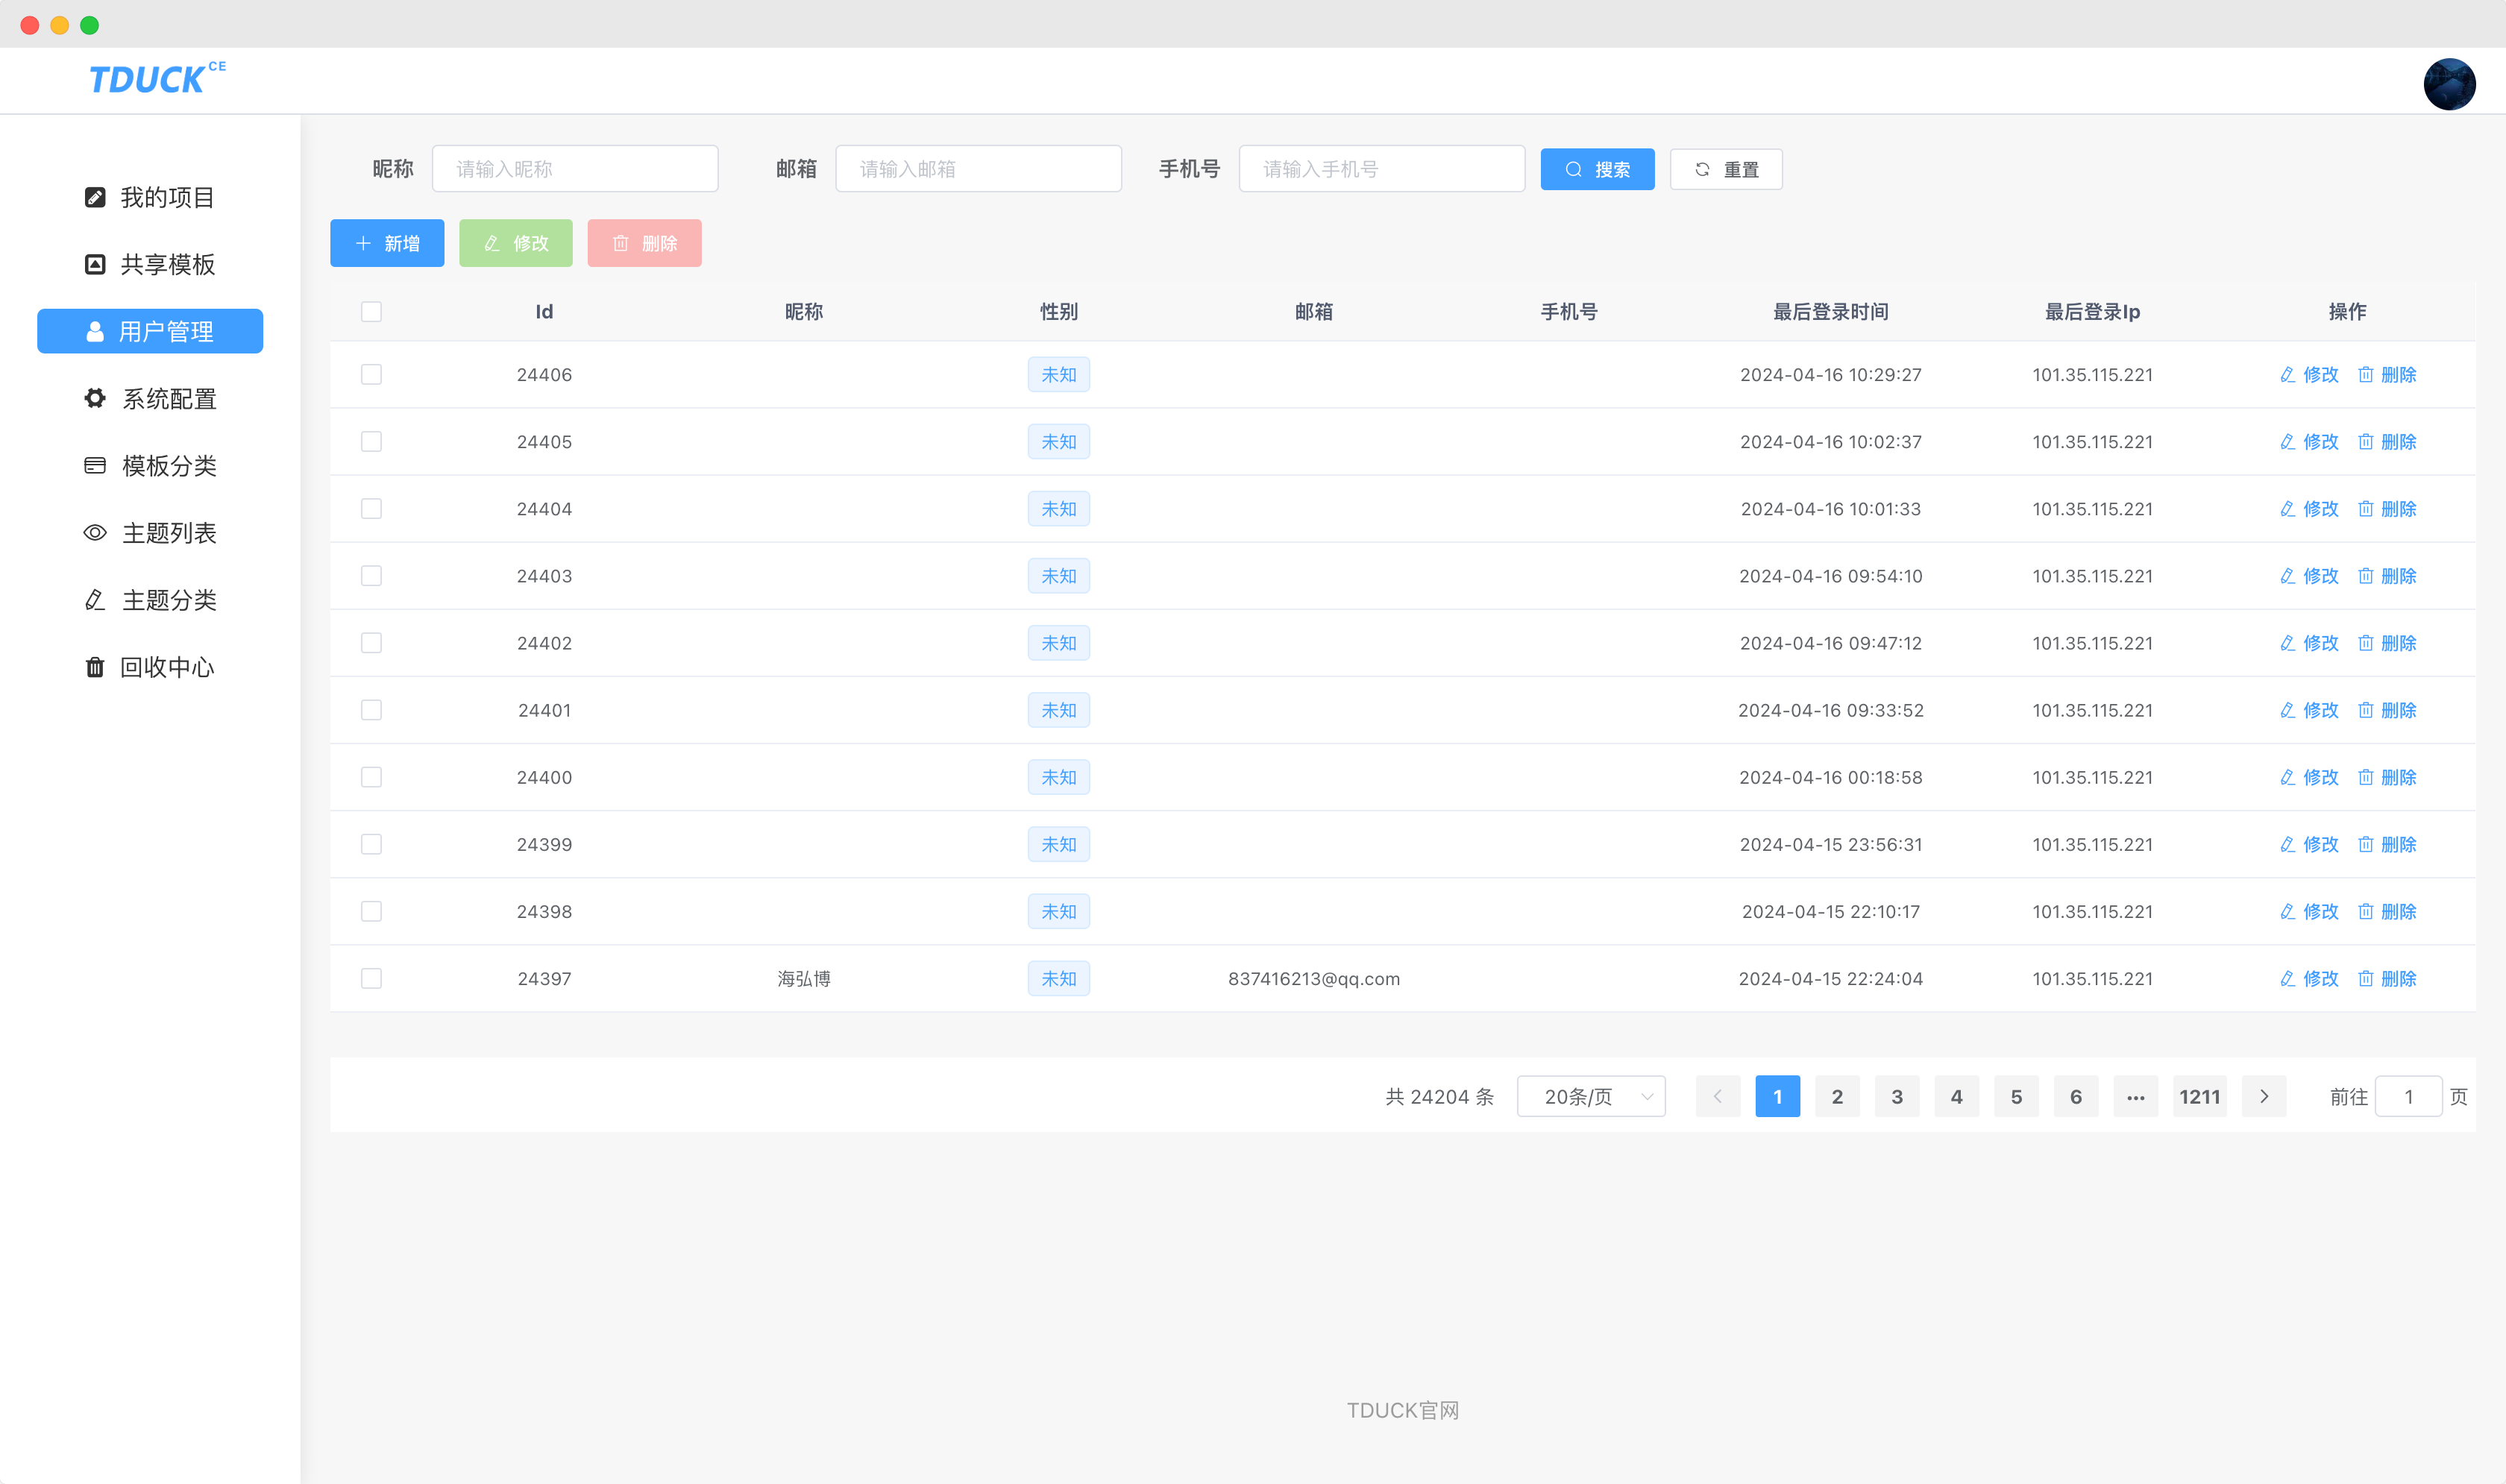Click the TDUCK CE logo

coord(157,78)
